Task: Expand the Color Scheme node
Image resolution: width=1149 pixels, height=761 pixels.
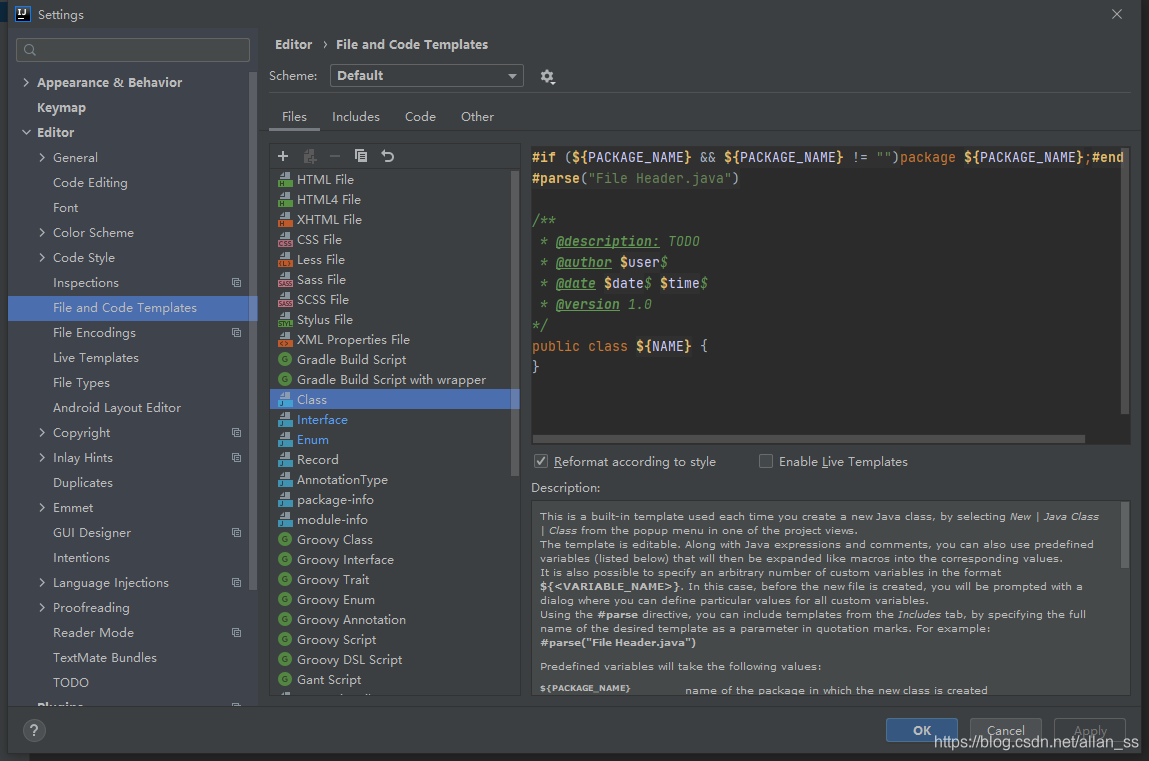Action: click(x=42, y=232)
